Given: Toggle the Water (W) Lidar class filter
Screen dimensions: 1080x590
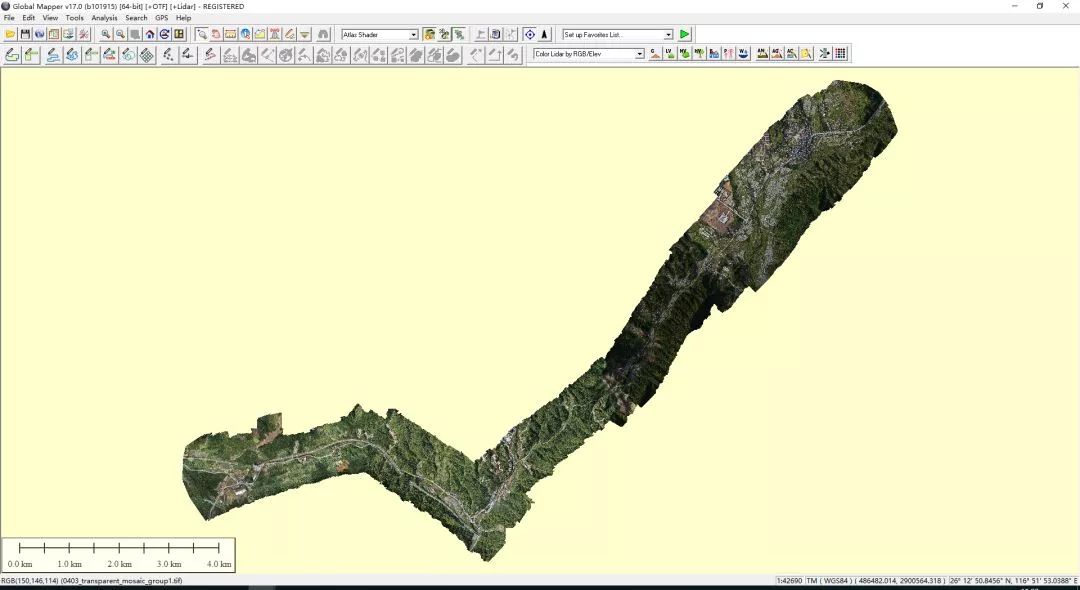Looking at the screenshot, I should coord(743,54).
